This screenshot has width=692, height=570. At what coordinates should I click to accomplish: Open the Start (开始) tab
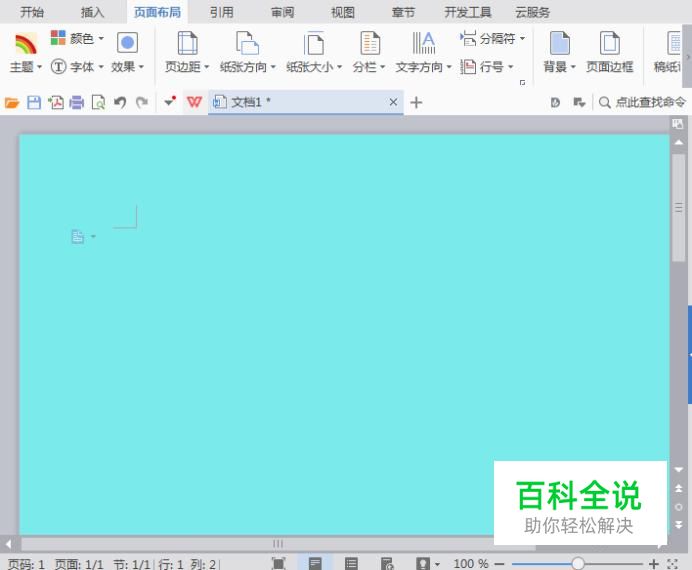pos(32,12)
